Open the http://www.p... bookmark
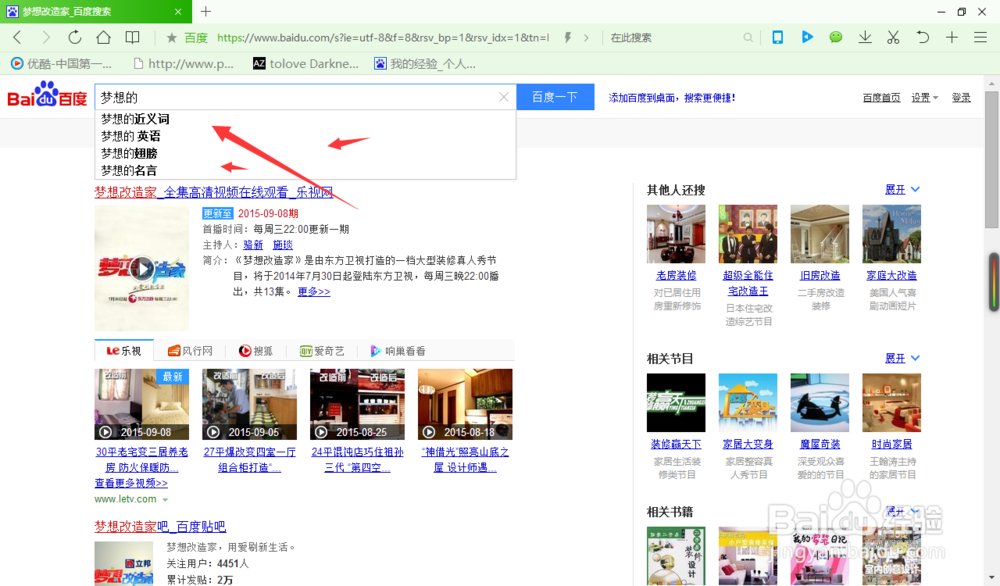1000x586 pixels. point(184,64)
